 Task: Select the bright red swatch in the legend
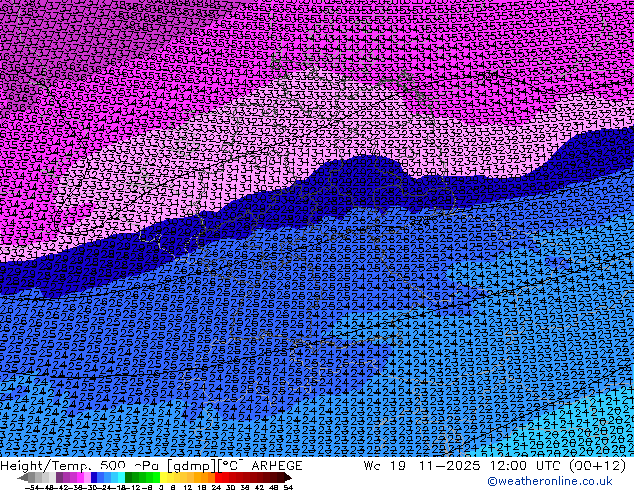point(218,478)
